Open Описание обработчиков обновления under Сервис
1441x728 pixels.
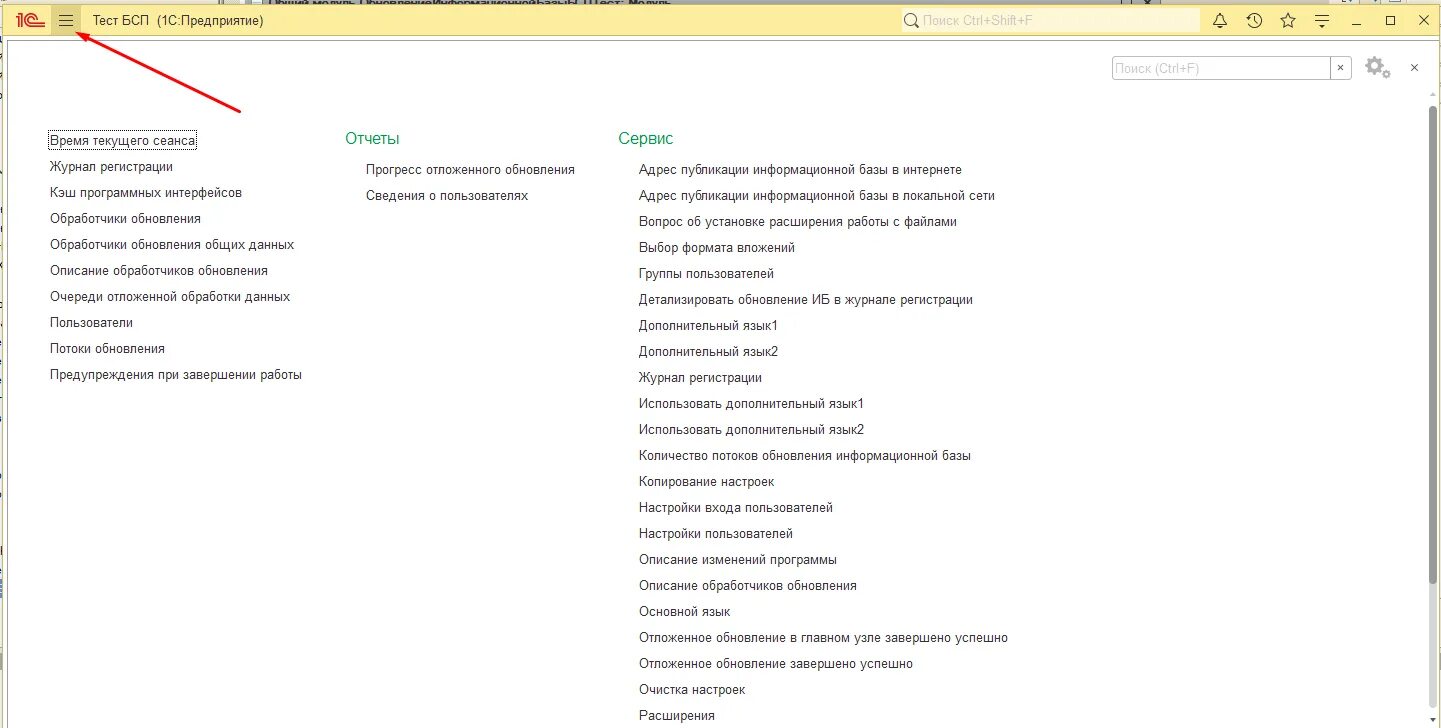[x=748, y=586]
